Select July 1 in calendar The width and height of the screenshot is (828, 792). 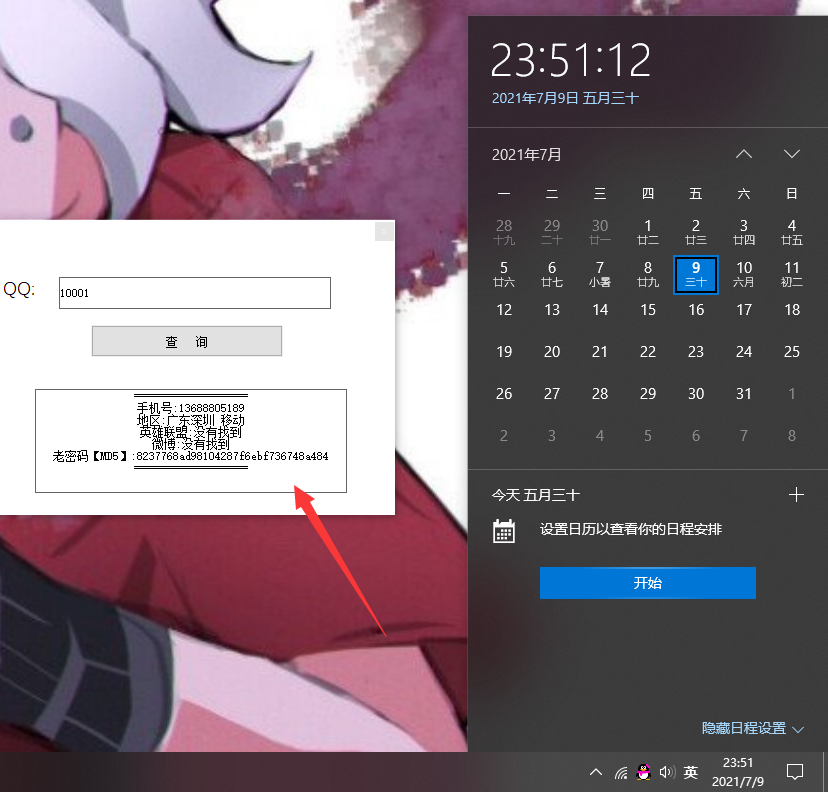pos(648,232)
